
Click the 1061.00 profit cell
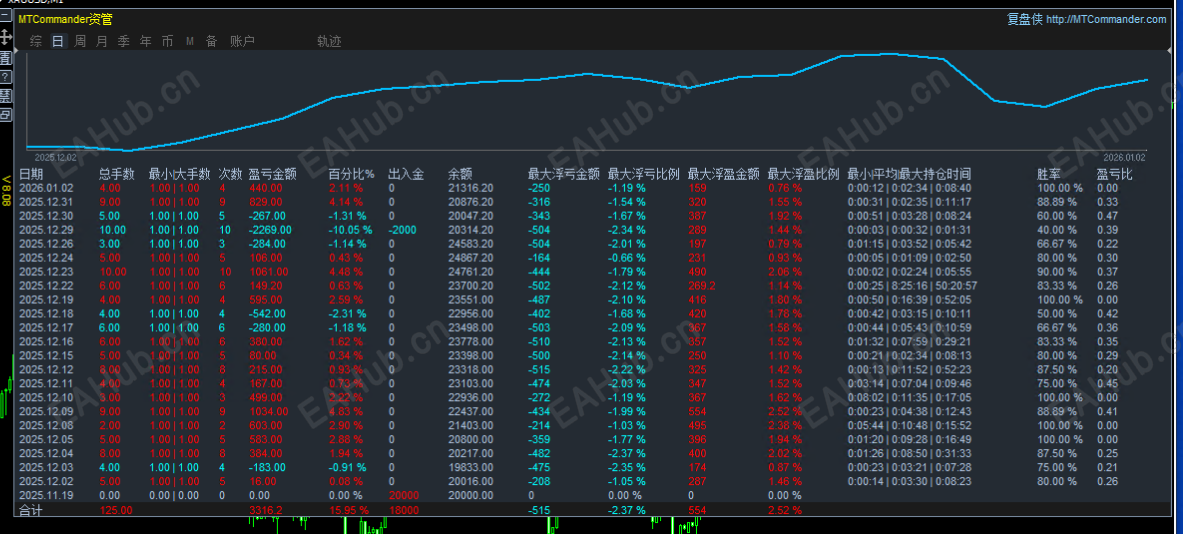click(267, 272)
